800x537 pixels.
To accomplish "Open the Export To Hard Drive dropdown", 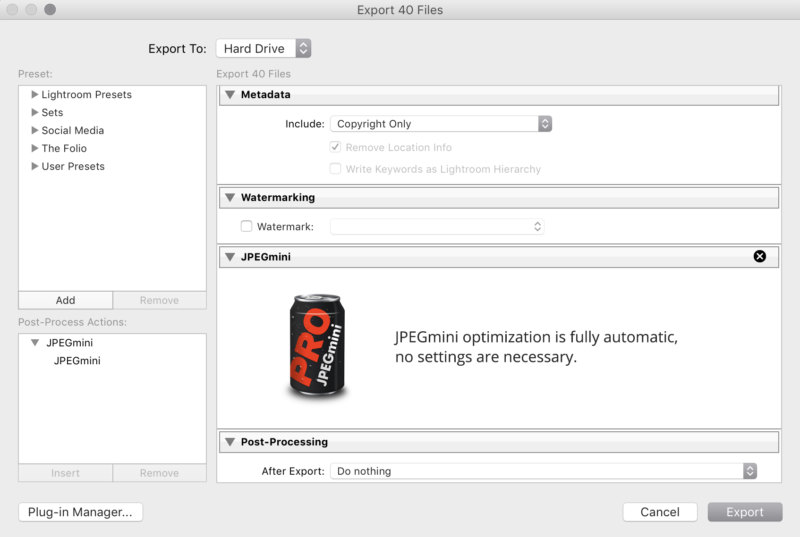I will tap(263, 48).
